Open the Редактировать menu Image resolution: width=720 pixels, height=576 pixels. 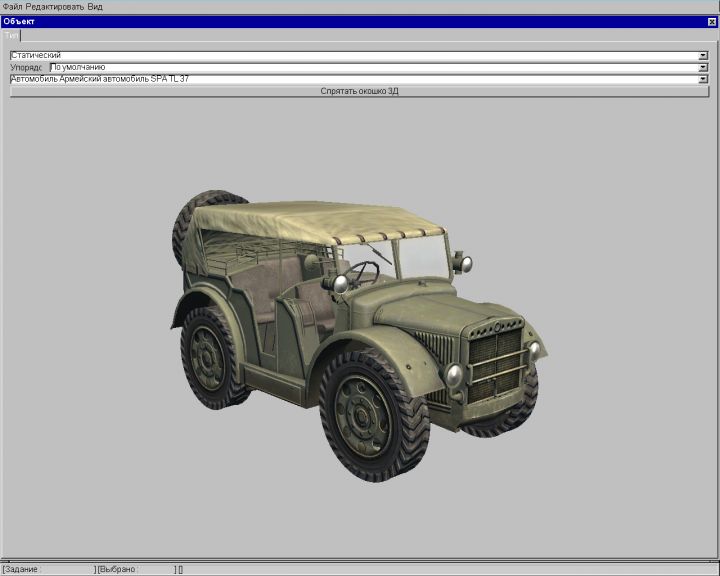click(55, 6)
